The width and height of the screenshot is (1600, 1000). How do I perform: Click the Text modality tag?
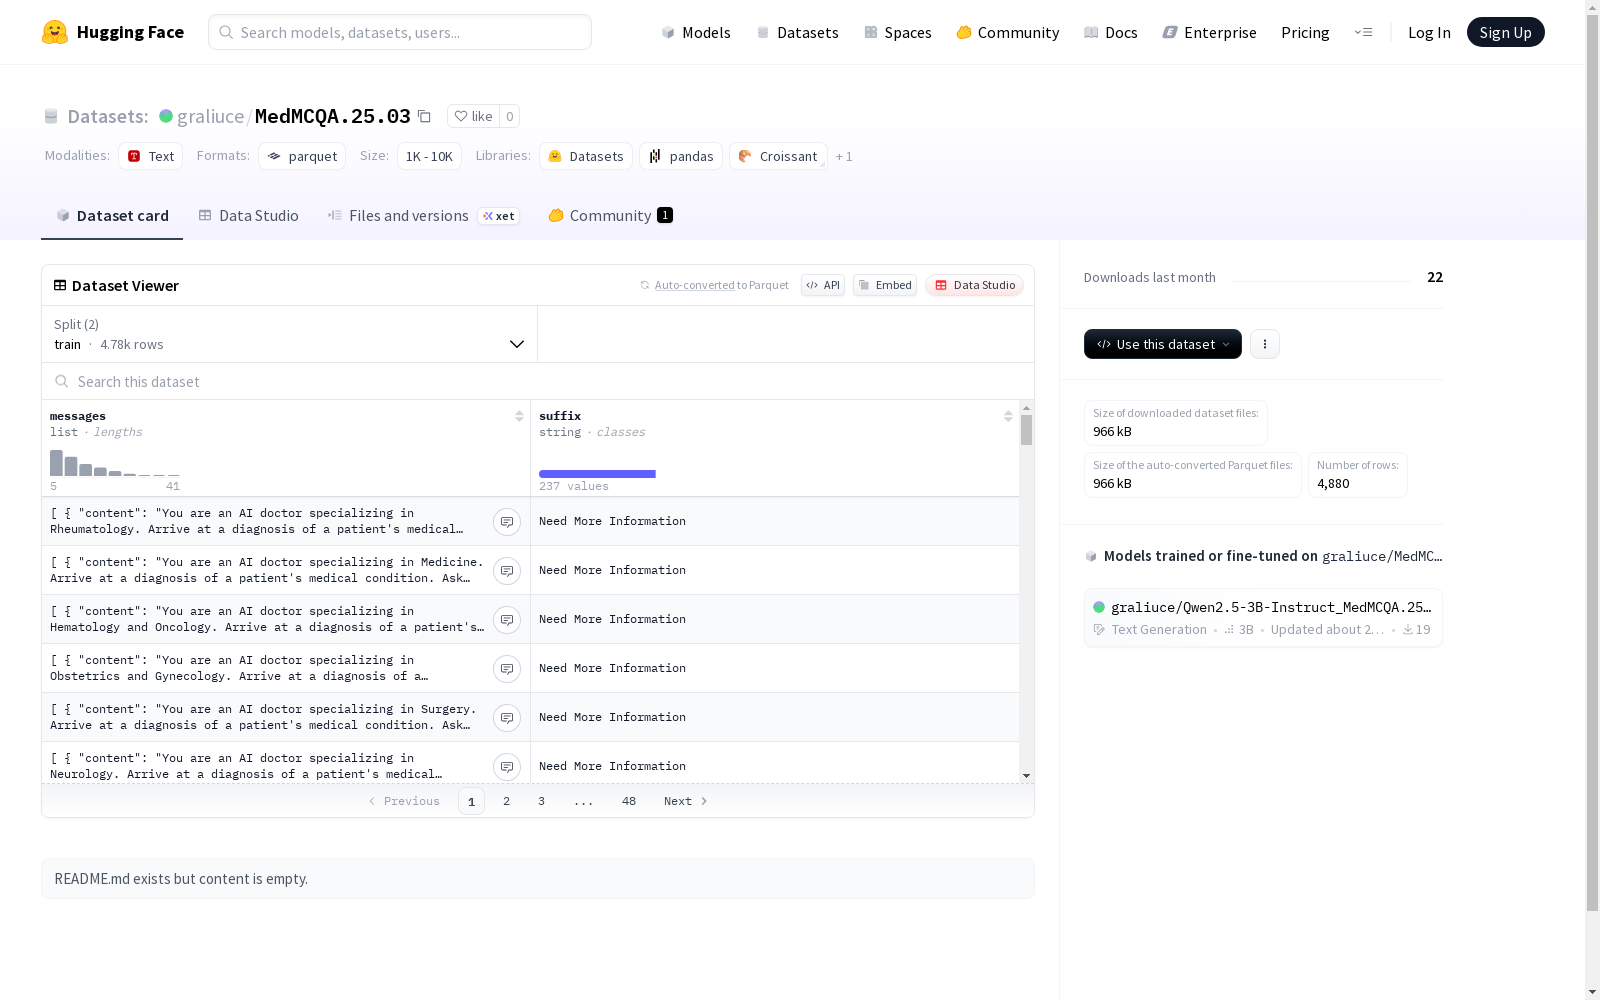pos(151,156)
